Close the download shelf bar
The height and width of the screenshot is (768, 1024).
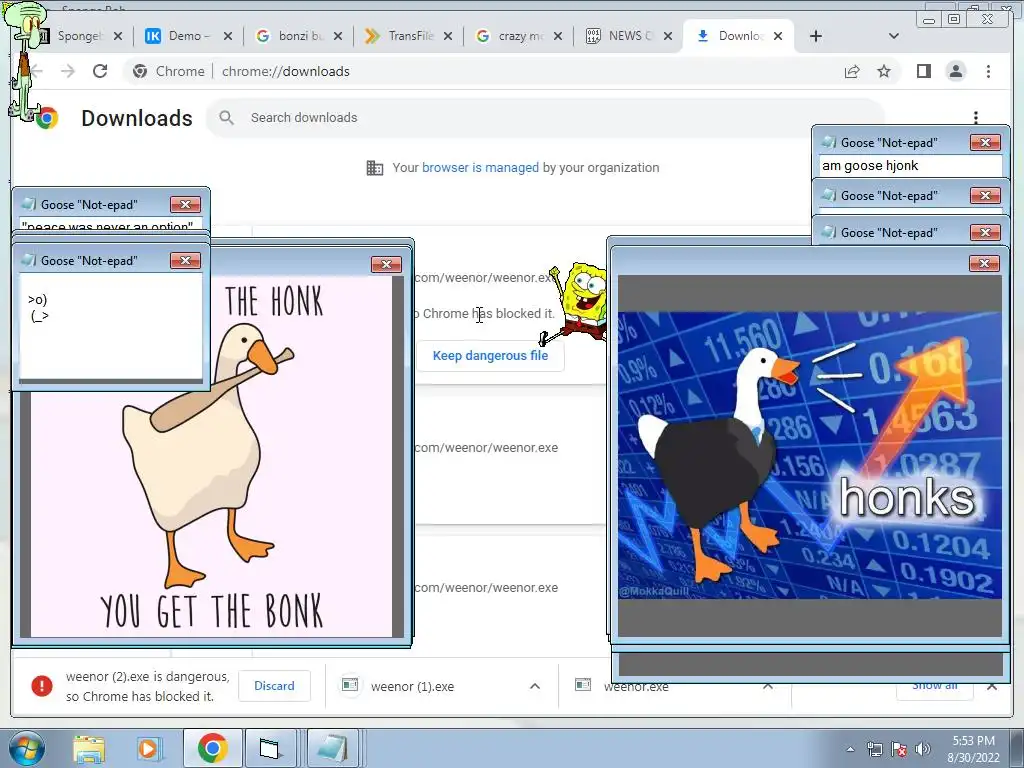[x=992, y=686]
